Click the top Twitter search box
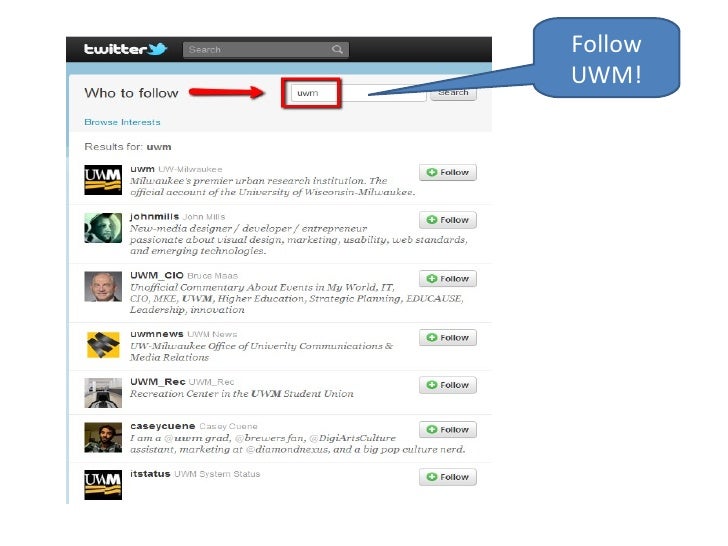This screenshot has width=728, height=546. pos(266,49)
